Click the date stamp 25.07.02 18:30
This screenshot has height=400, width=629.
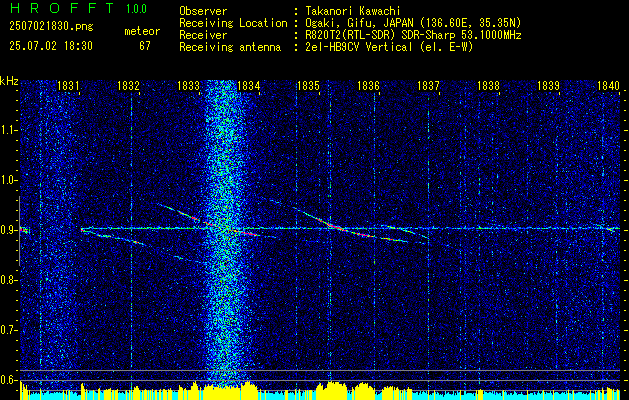coord(51,46)
